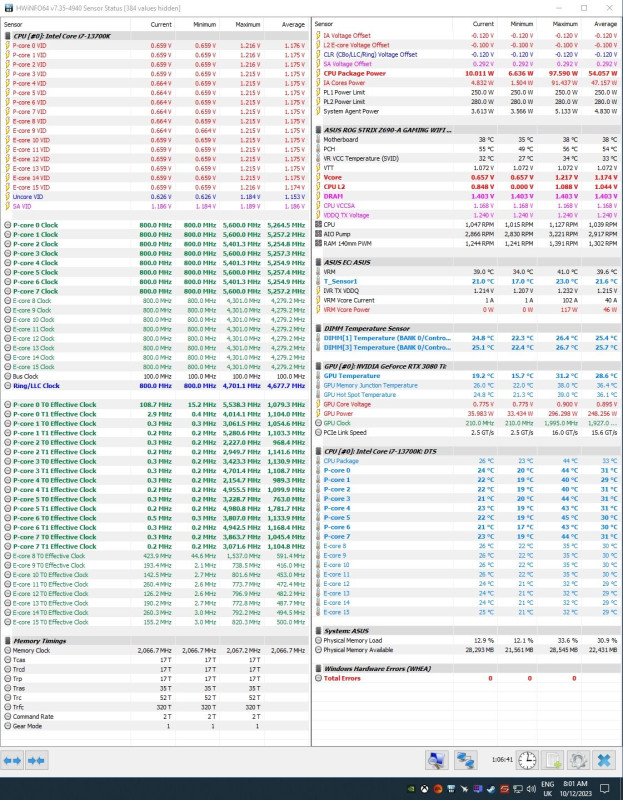The width and height of the screenshot is (623, 800).
Task: Switch the ENG UK input language
Action: click(x=547, y=789)
